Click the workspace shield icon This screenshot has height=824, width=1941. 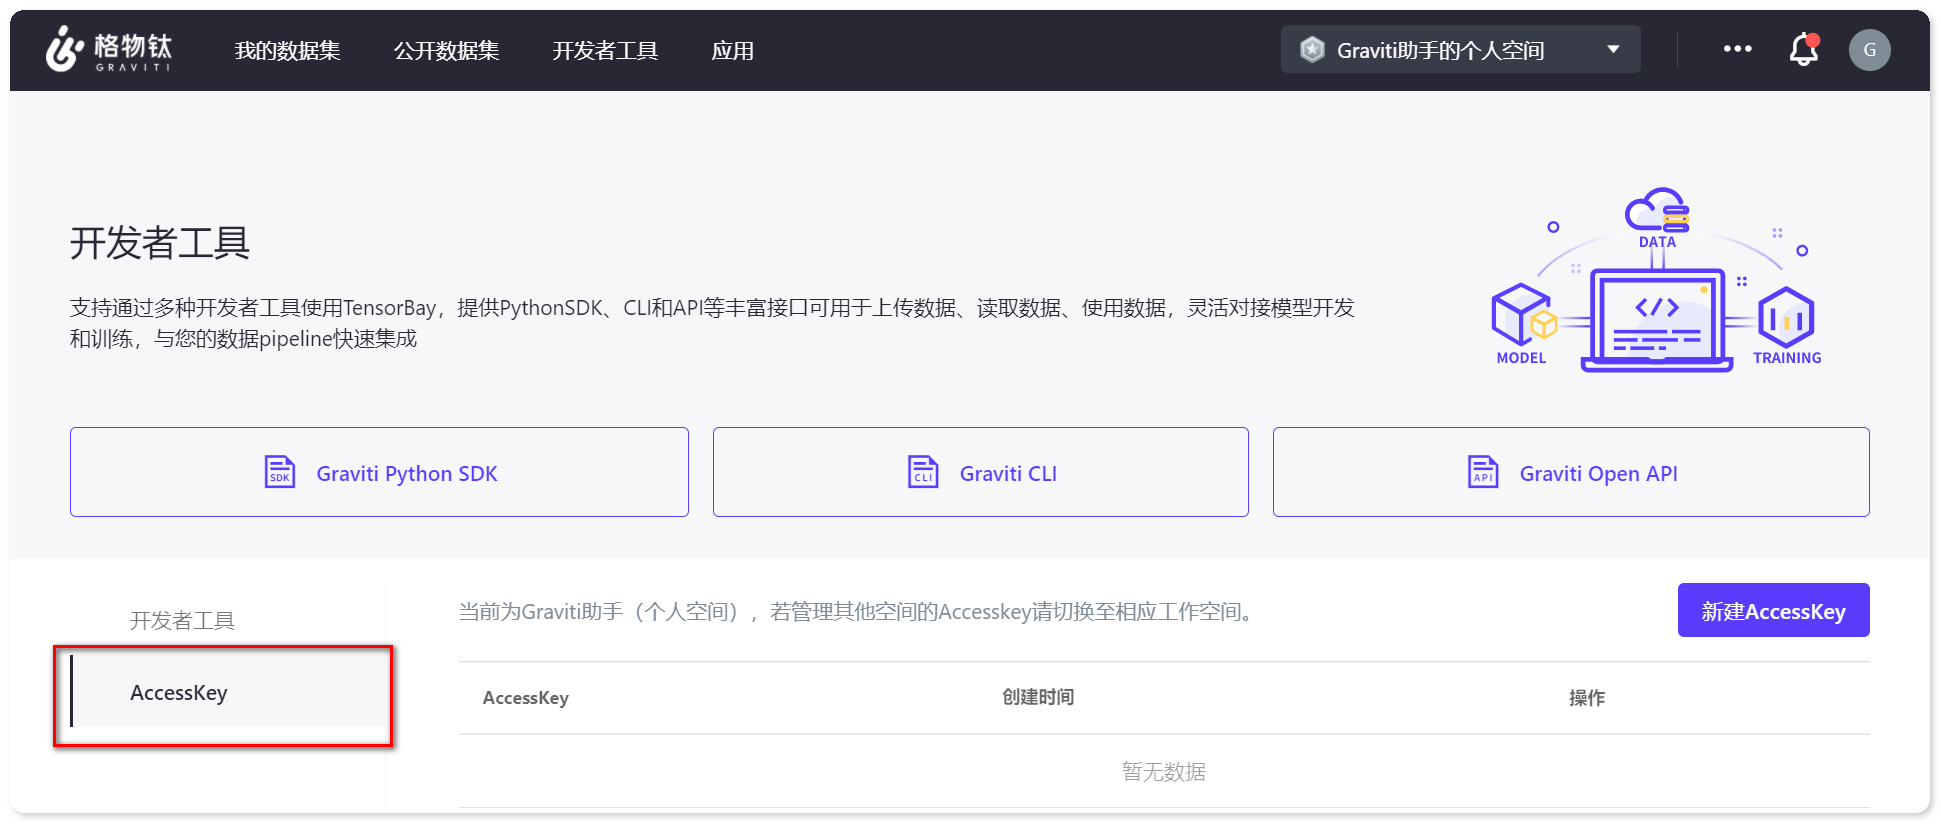(x=1312, y=50)
